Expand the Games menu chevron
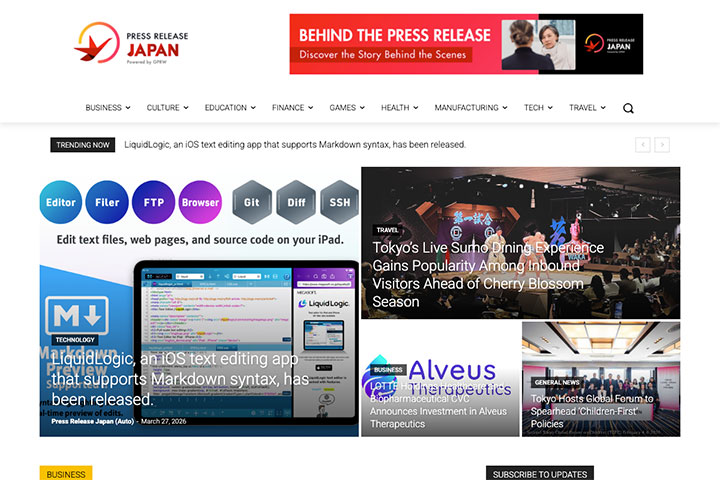 (362, 107)
